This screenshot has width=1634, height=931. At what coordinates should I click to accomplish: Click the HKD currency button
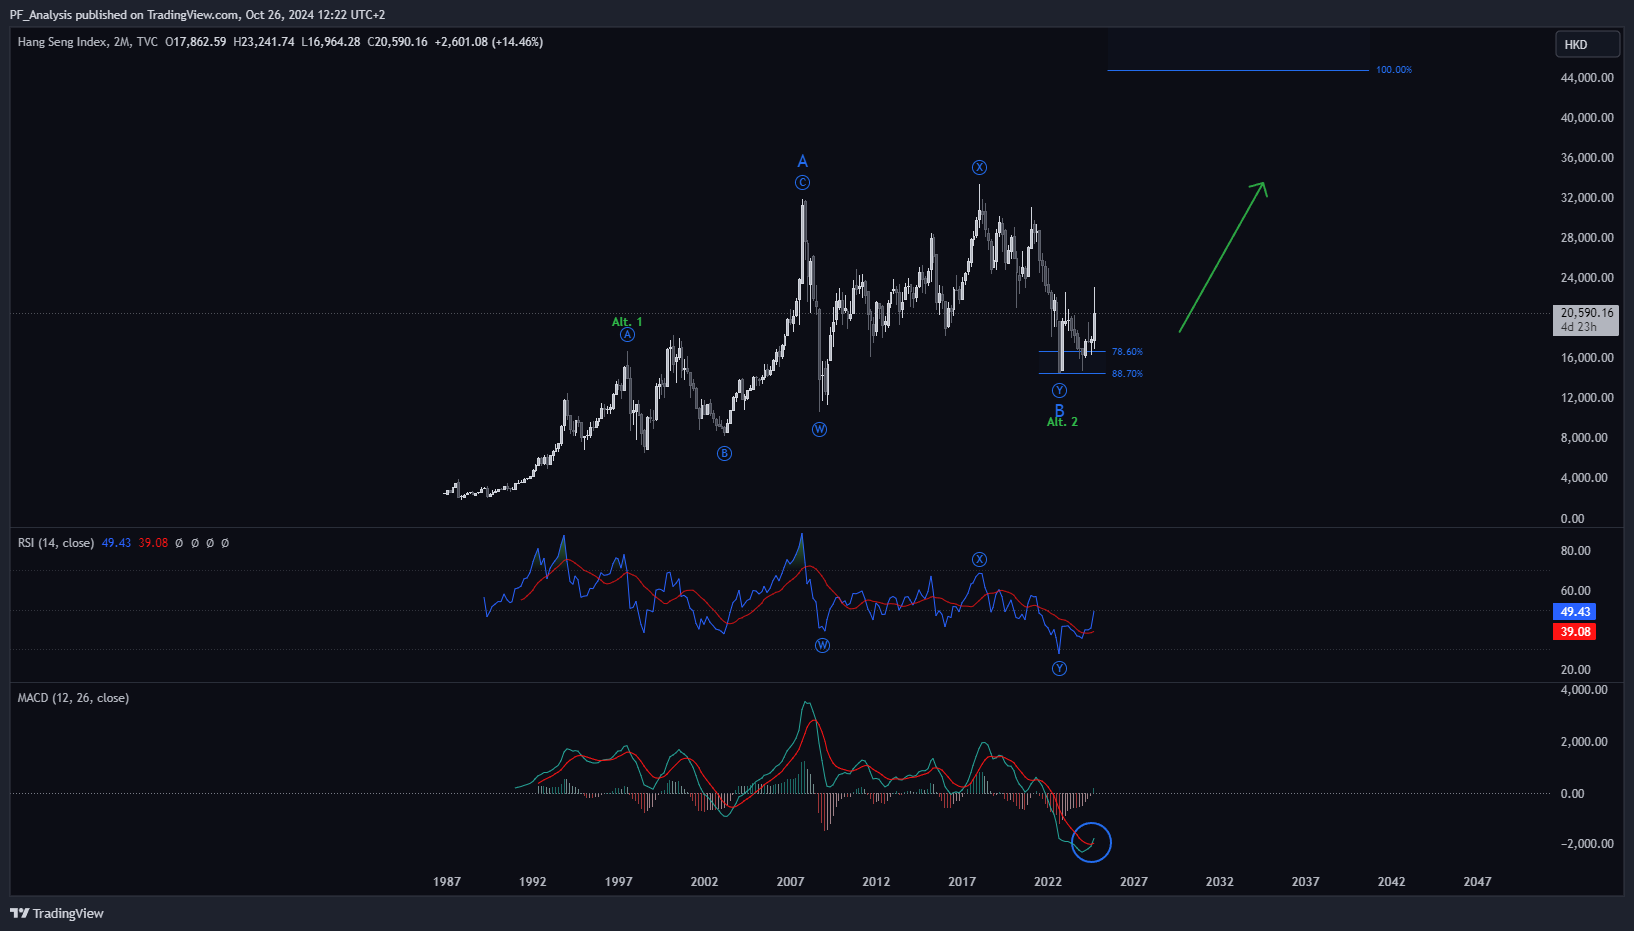pyautogui.click(x=1587, y=44)
